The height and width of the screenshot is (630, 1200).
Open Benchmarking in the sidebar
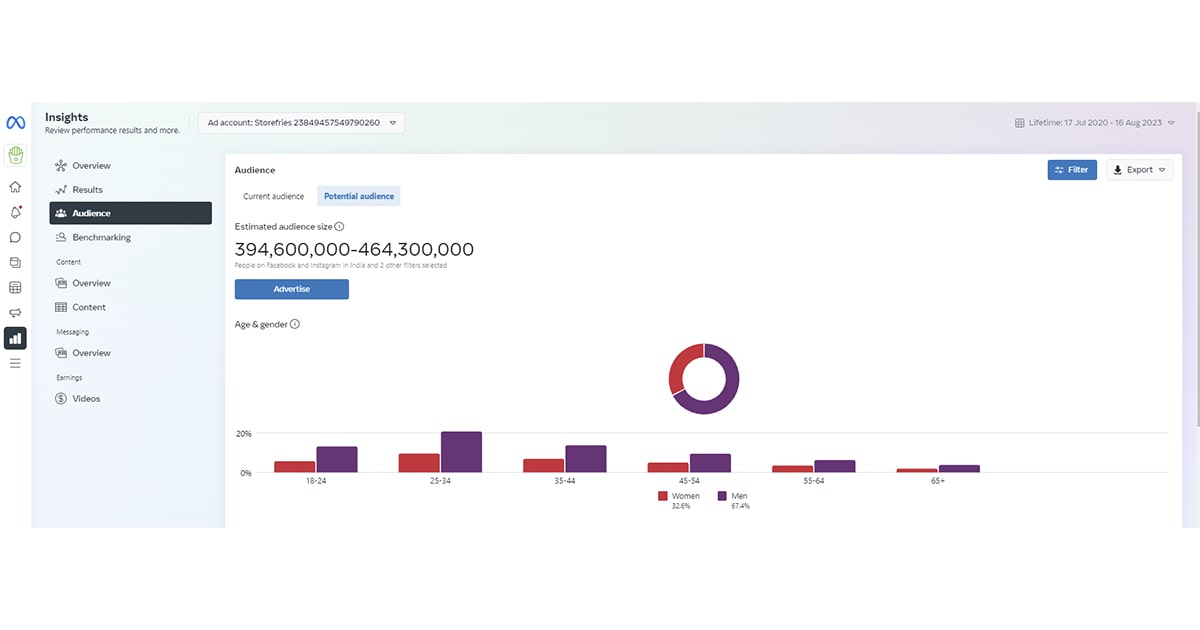101,238
